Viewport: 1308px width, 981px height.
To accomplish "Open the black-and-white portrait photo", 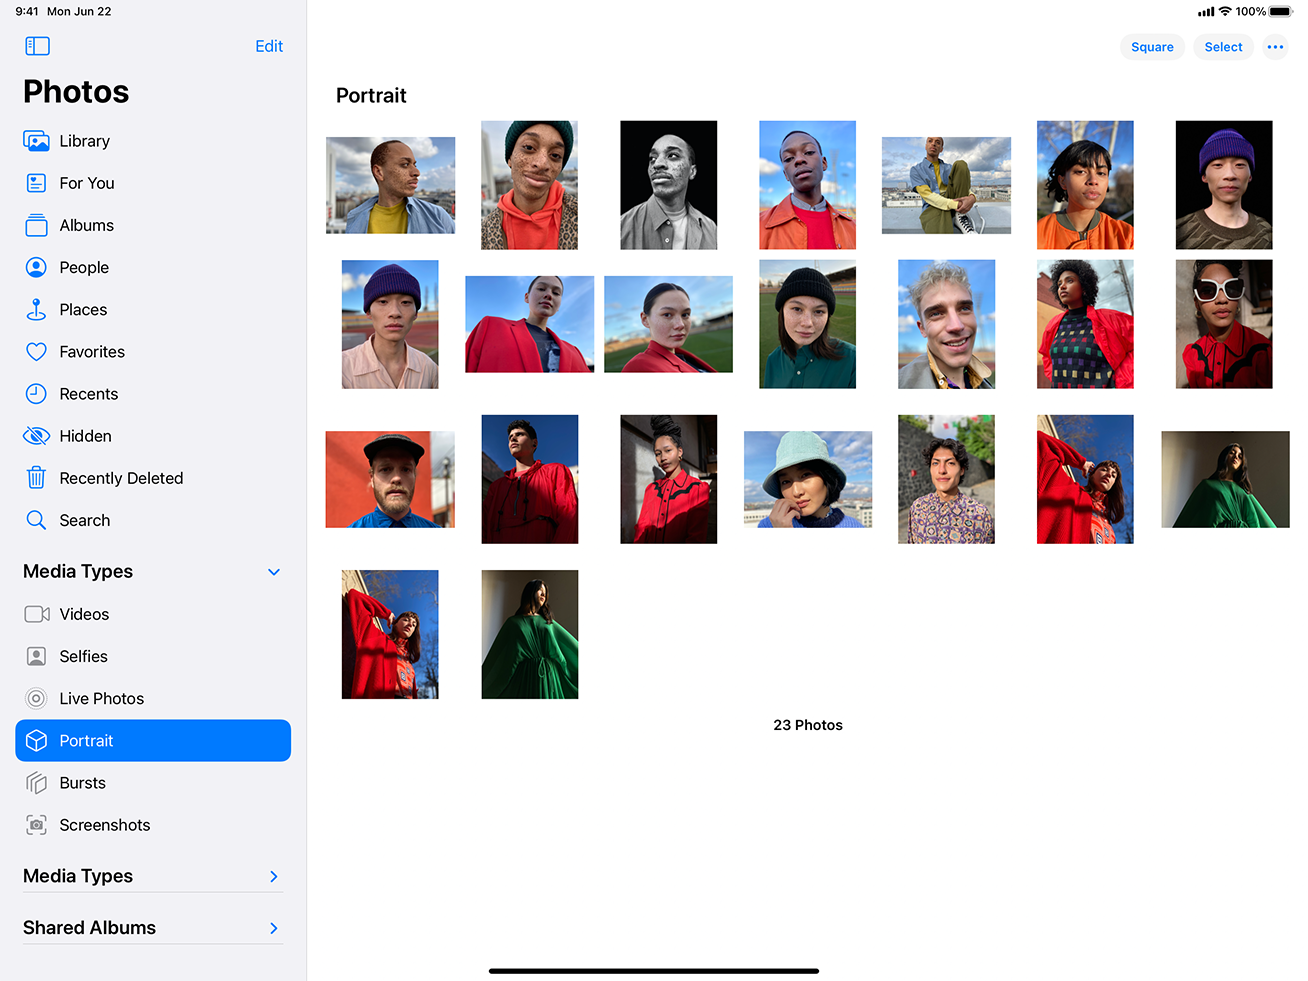I will pyautogui.click(x=669, y=185).
